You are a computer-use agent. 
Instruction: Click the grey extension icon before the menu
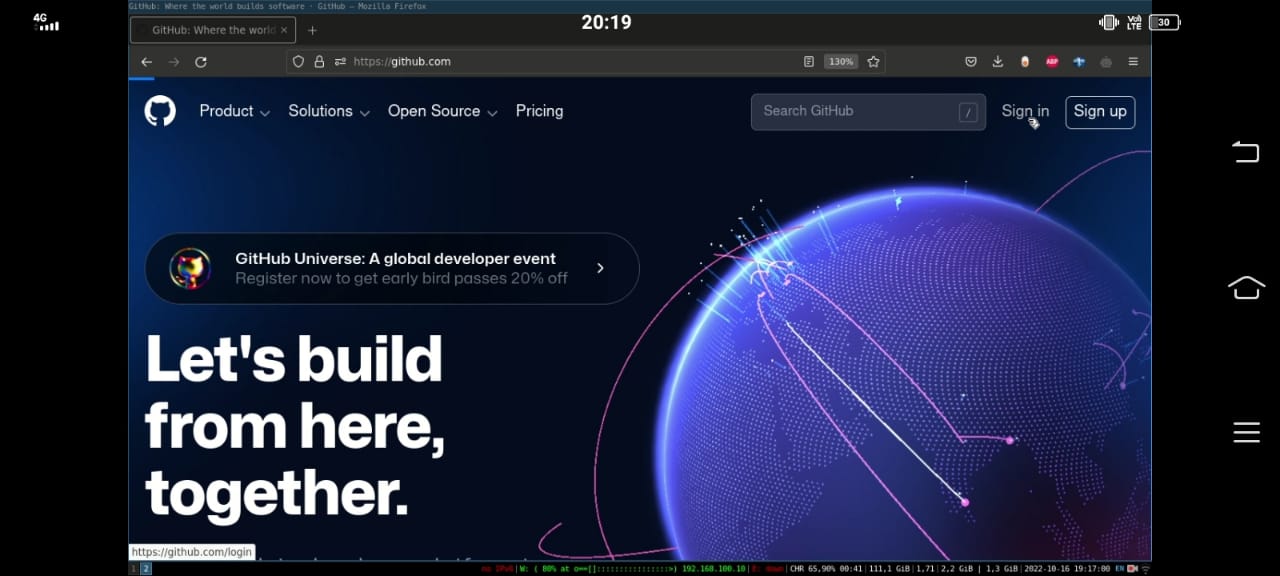[x=1106, y=62]
